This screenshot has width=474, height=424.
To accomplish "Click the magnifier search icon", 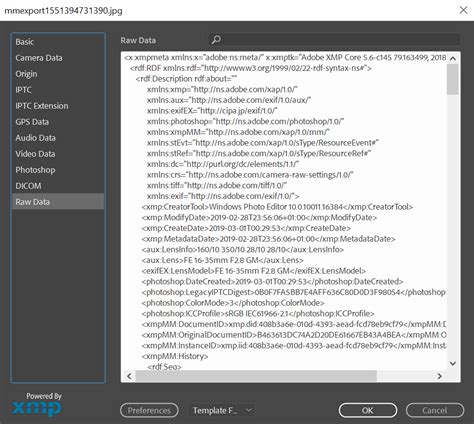I will tap(216, 40).
